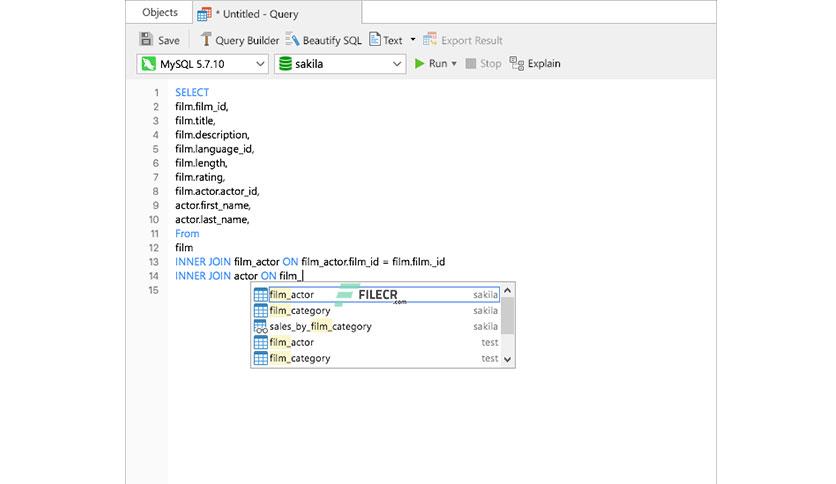Click the Explain label
836x484 pixels.
point(544,63)
